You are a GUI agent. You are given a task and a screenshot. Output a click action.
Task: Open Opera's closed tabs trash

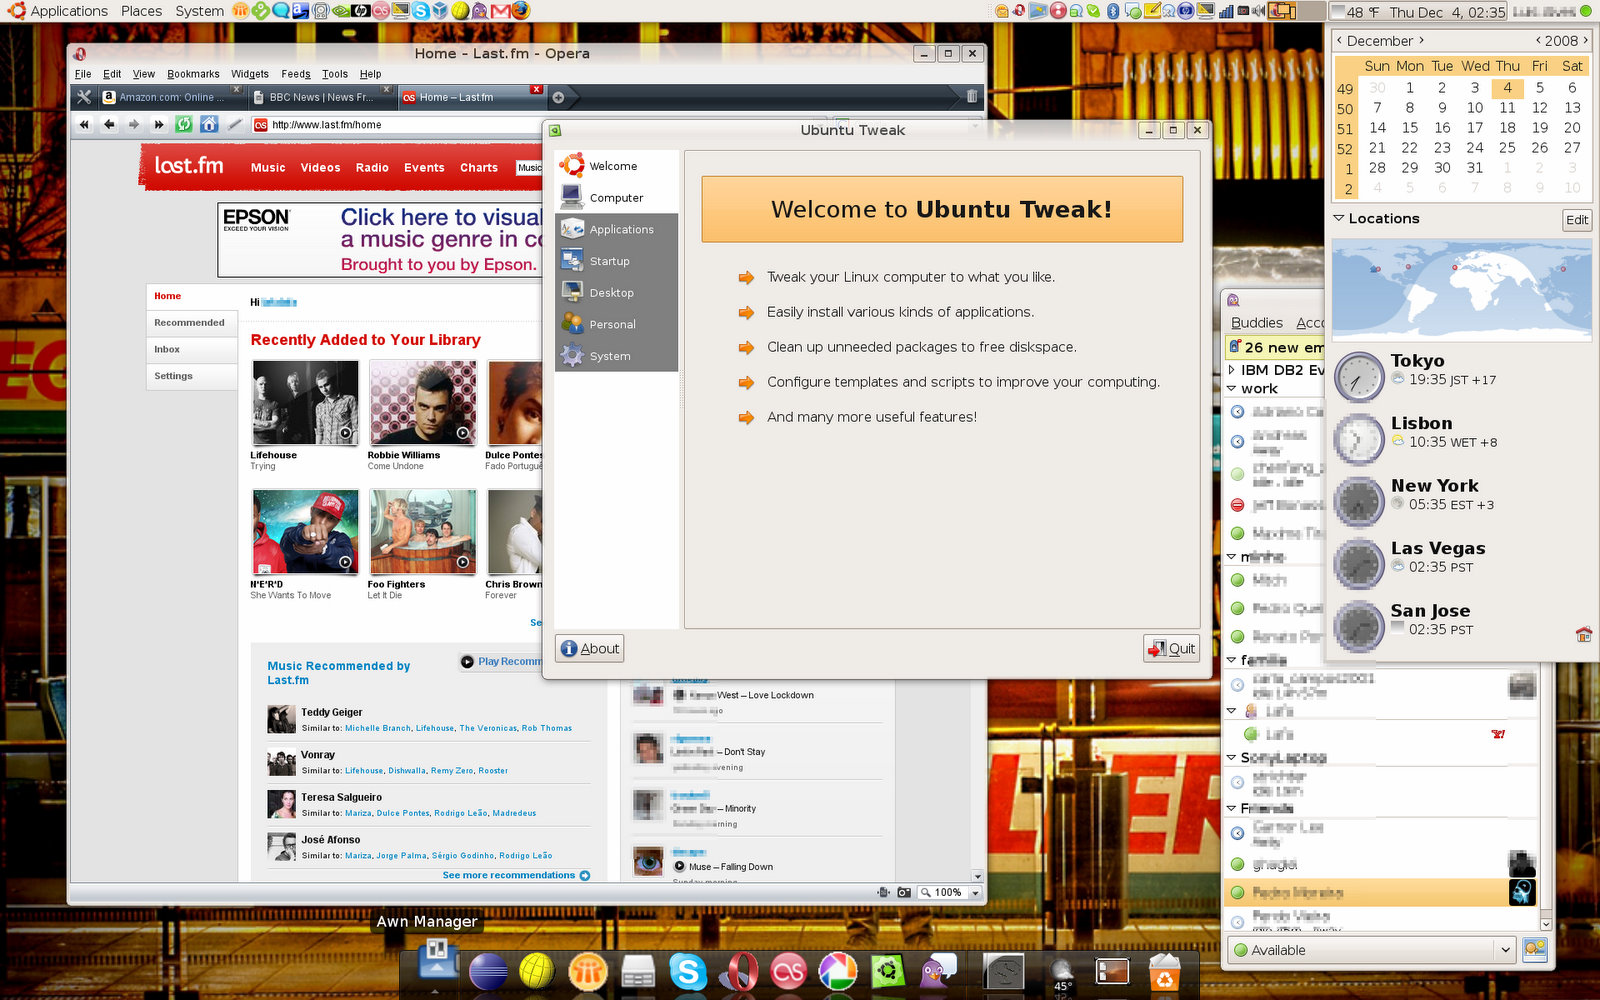click(x=971, y=96)
